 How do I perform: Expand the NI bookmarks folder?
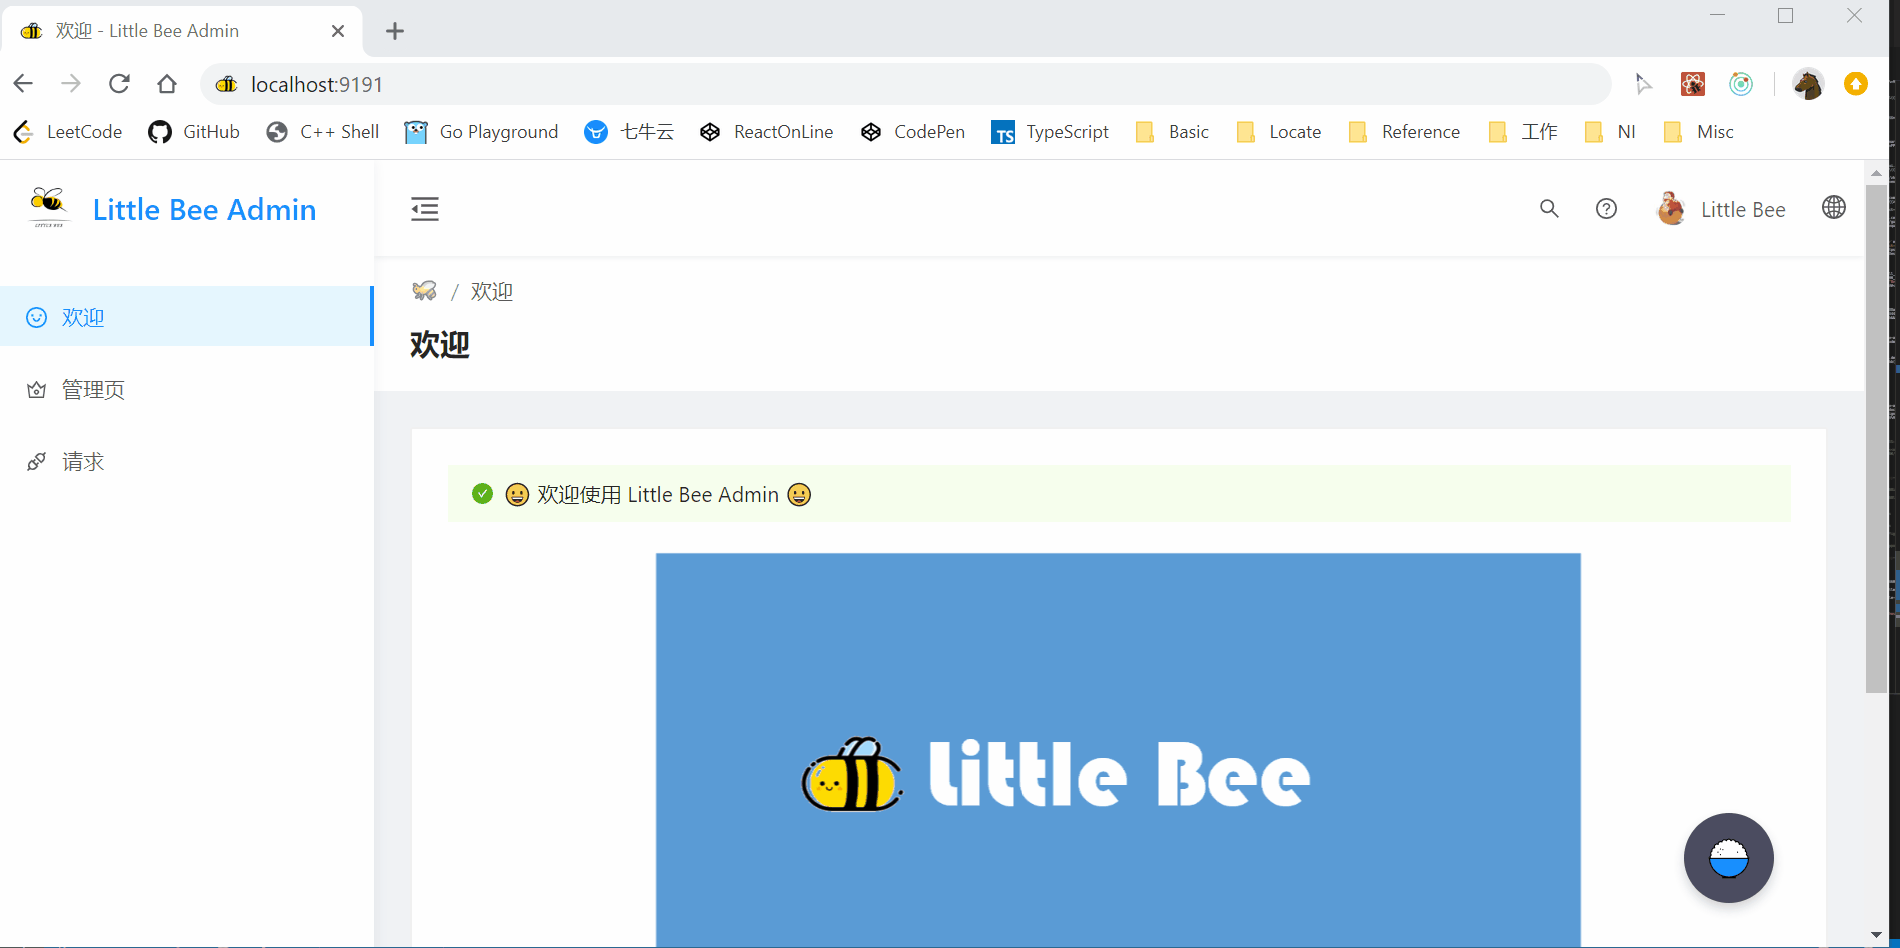click(1610, 132)
